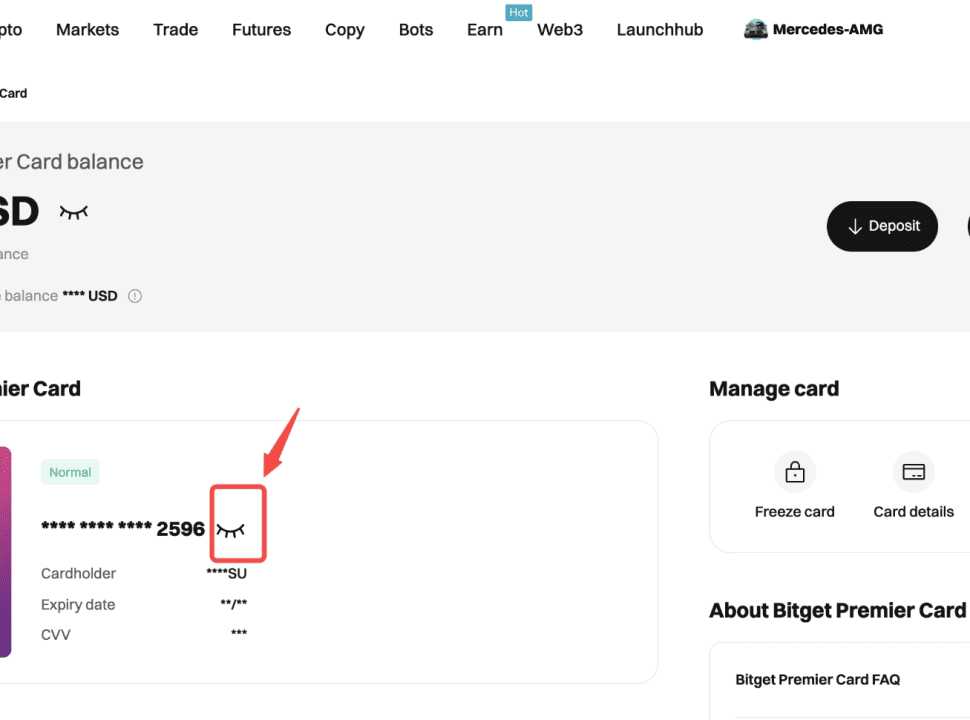The image size is (970, 720).
Task: Click the Normal card status badge
Action: click(70, 472)
